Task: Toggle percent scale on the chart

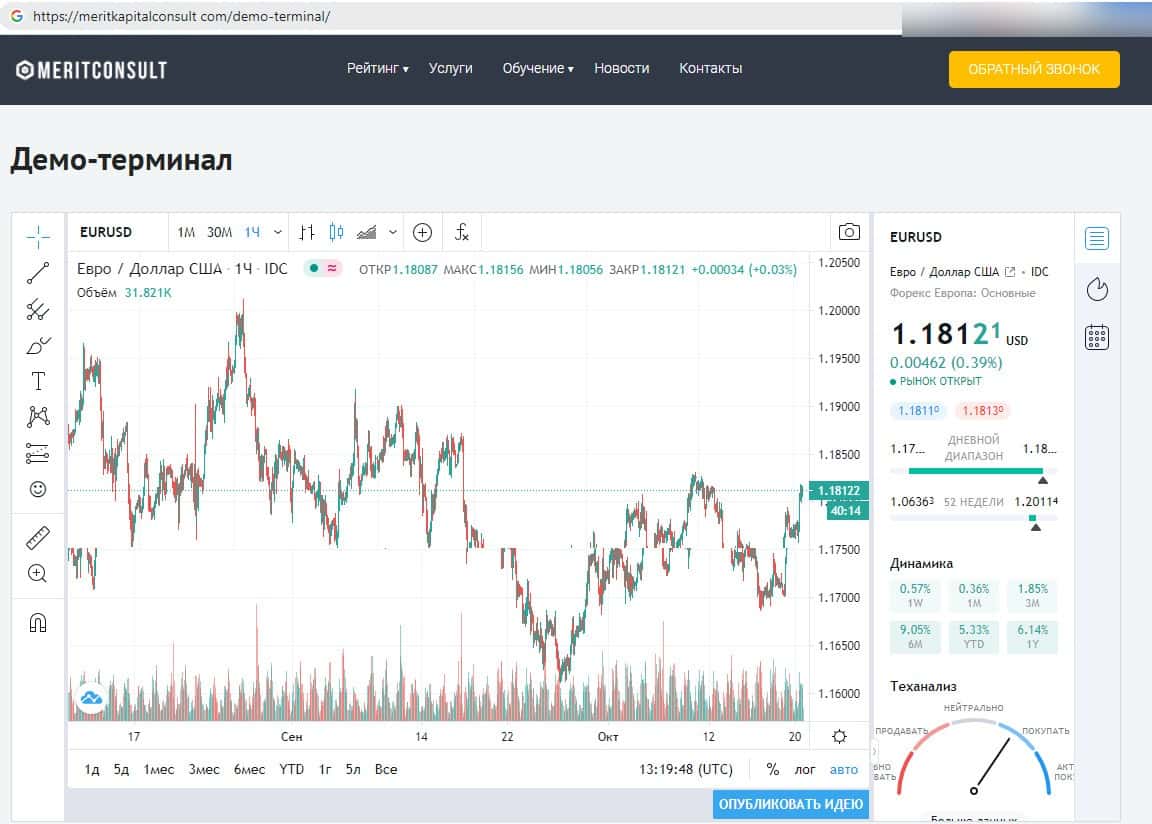Action: point(772,769)
